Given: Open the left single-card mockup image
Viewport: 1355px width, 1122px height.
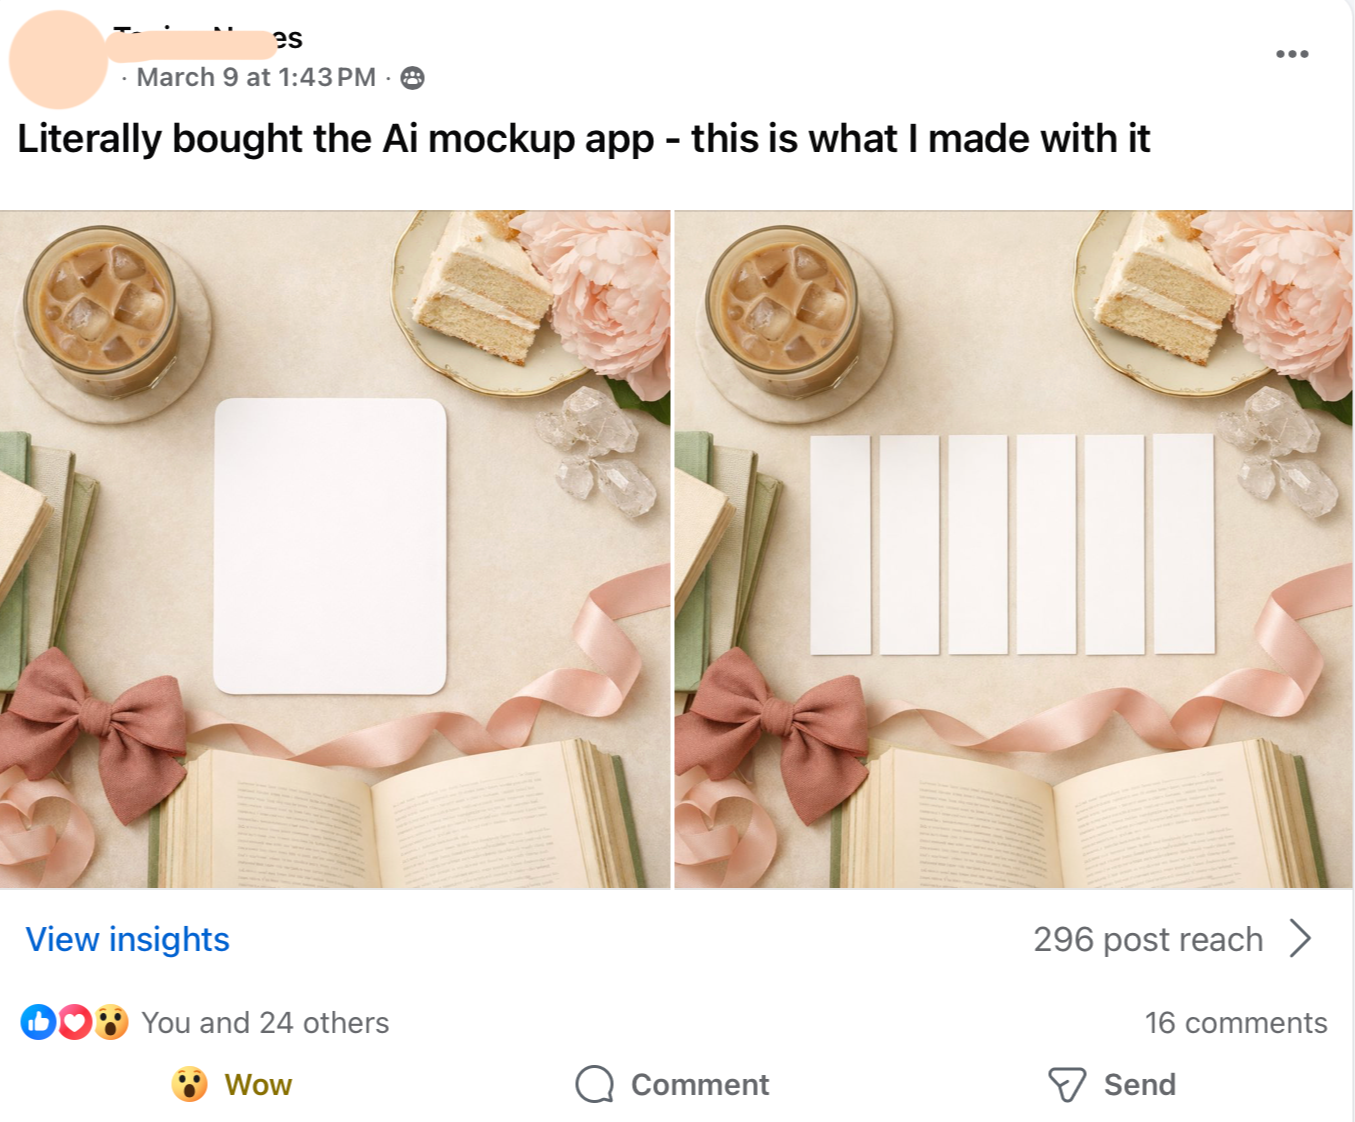Looking at the screenshot, I should pyautogui.click(x=335, y=549).
